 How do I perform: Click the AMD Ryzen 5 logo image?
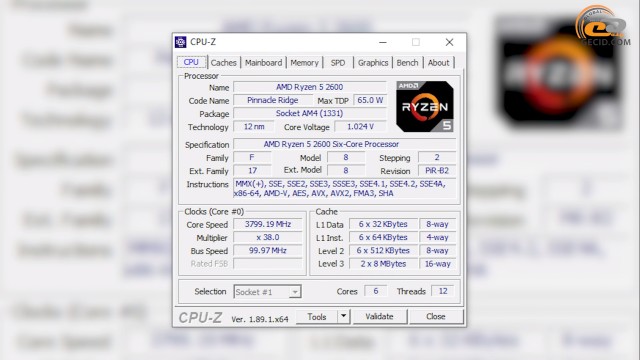(424, 107)
